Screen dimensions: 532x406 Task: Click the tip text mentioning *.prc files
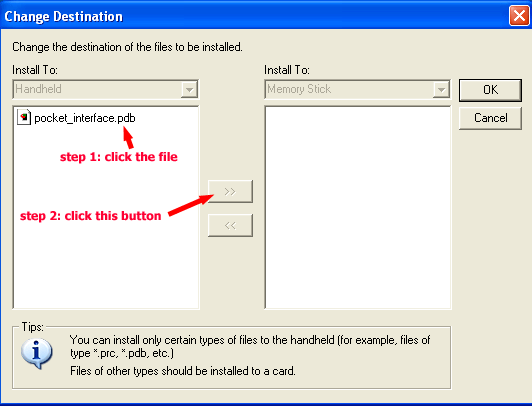250,346
